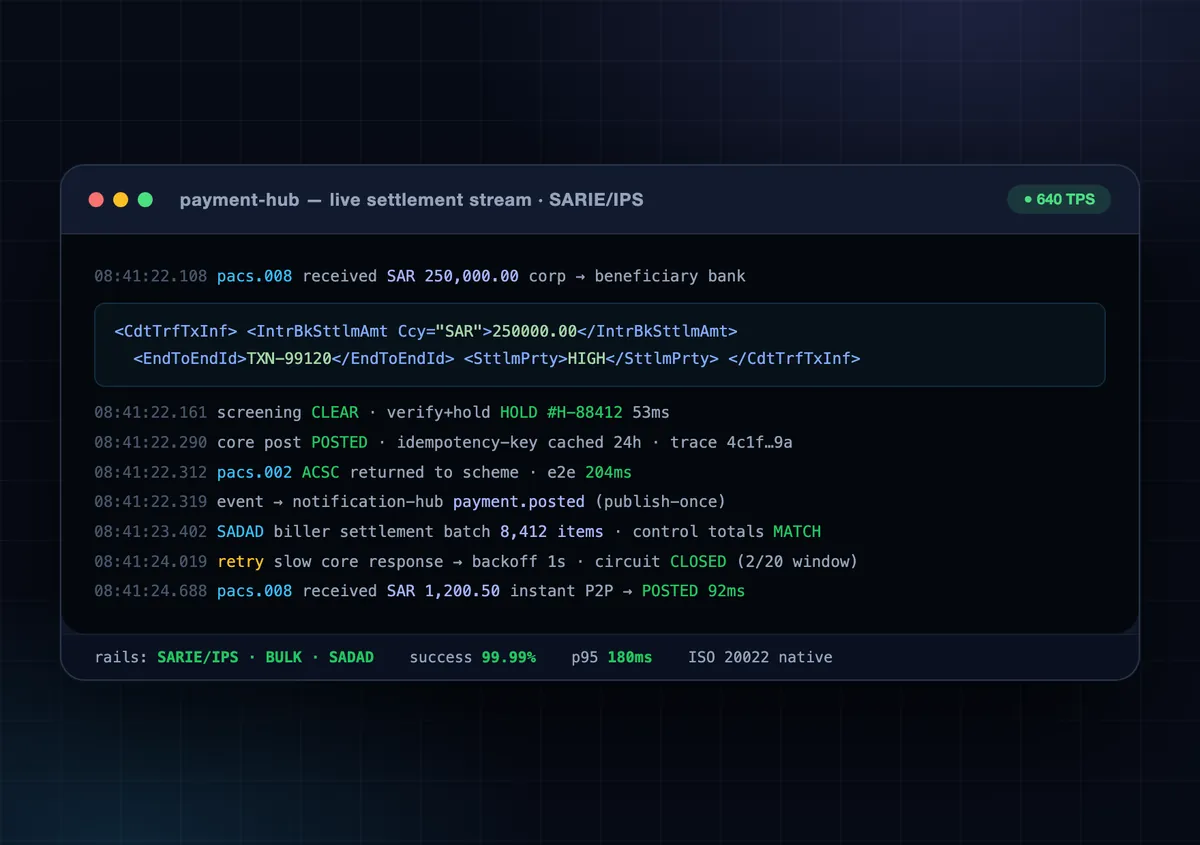
Task: Click '(publish-once)' text
Action: tap(660, 502)
